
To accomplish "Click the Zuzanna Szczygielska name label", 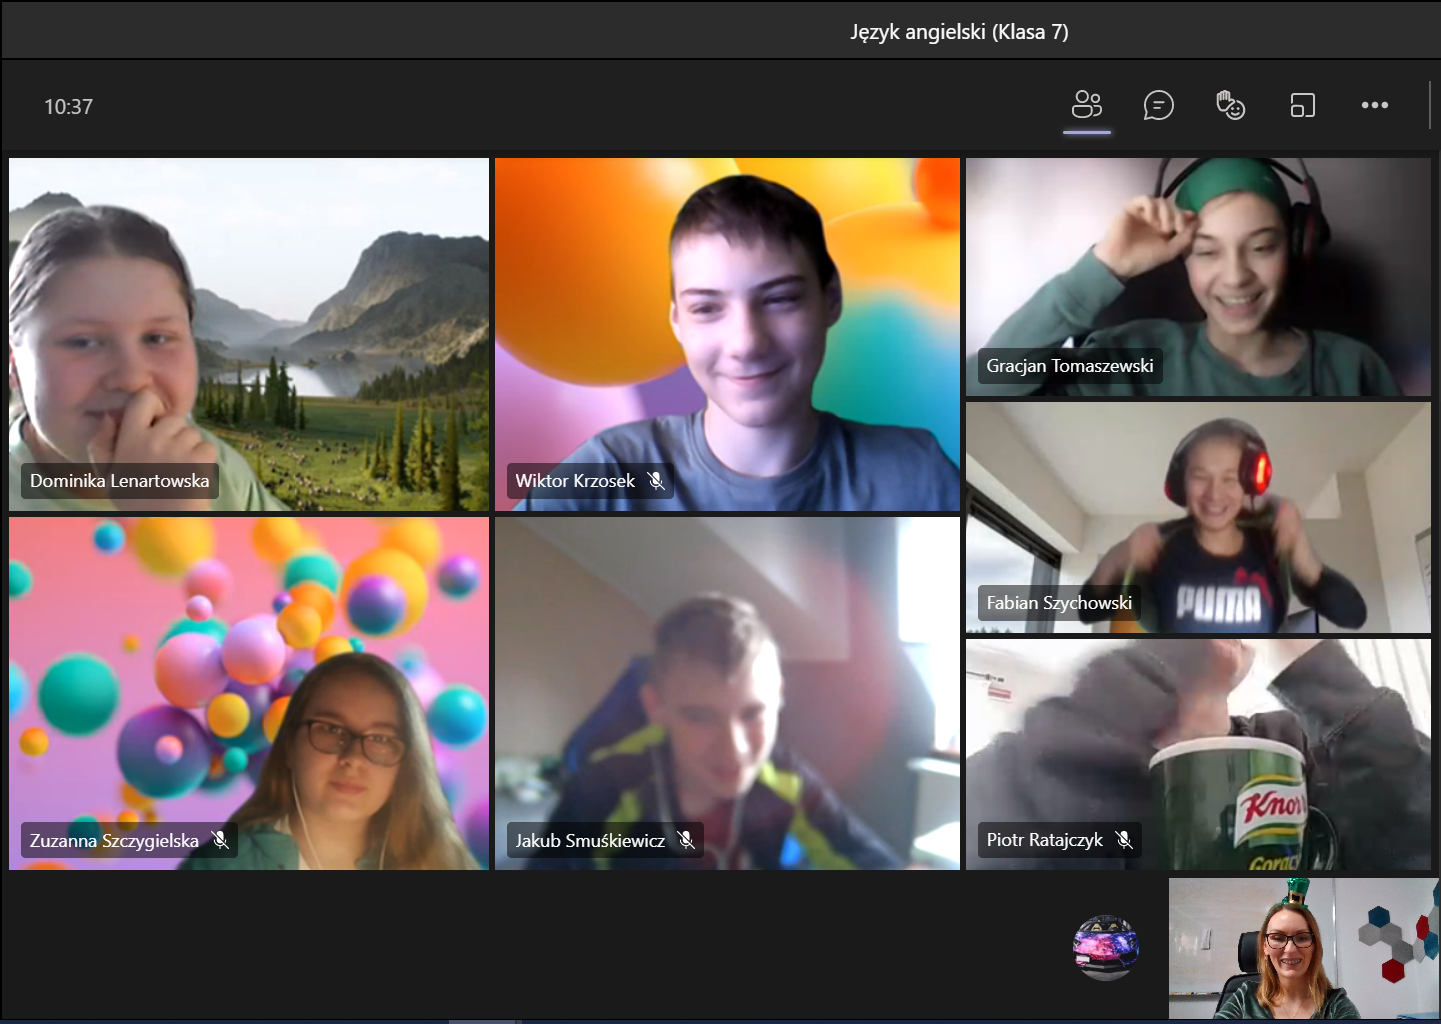I will [x=114, y=840].
